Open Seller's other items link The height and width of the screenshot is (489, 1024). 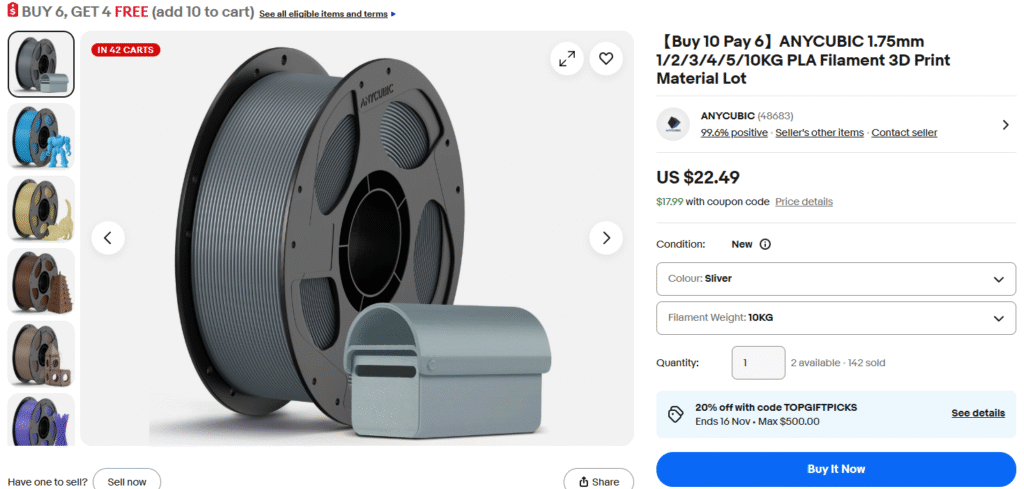point(820,132)
